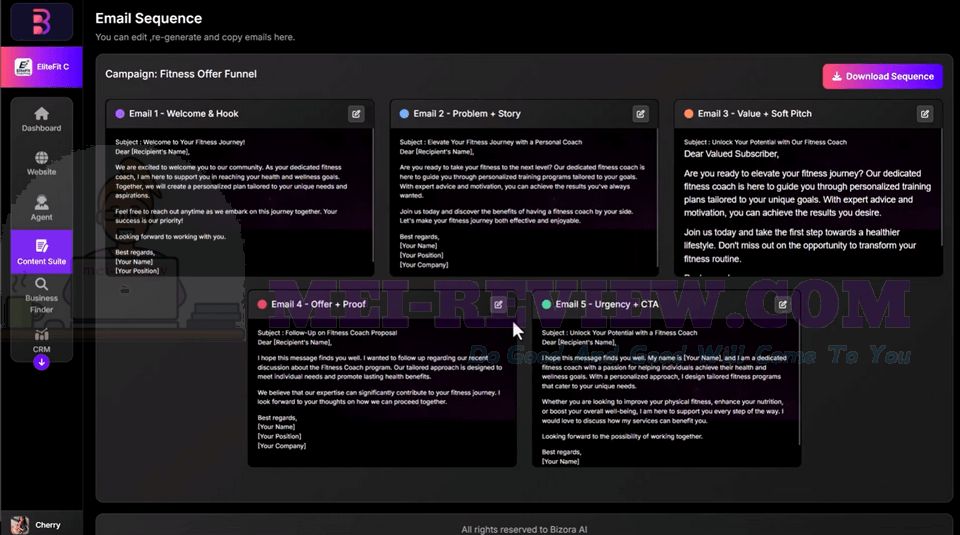Click the purple dot on Email 1
This screenshot has height=535, width=960.
click(120, 114)
